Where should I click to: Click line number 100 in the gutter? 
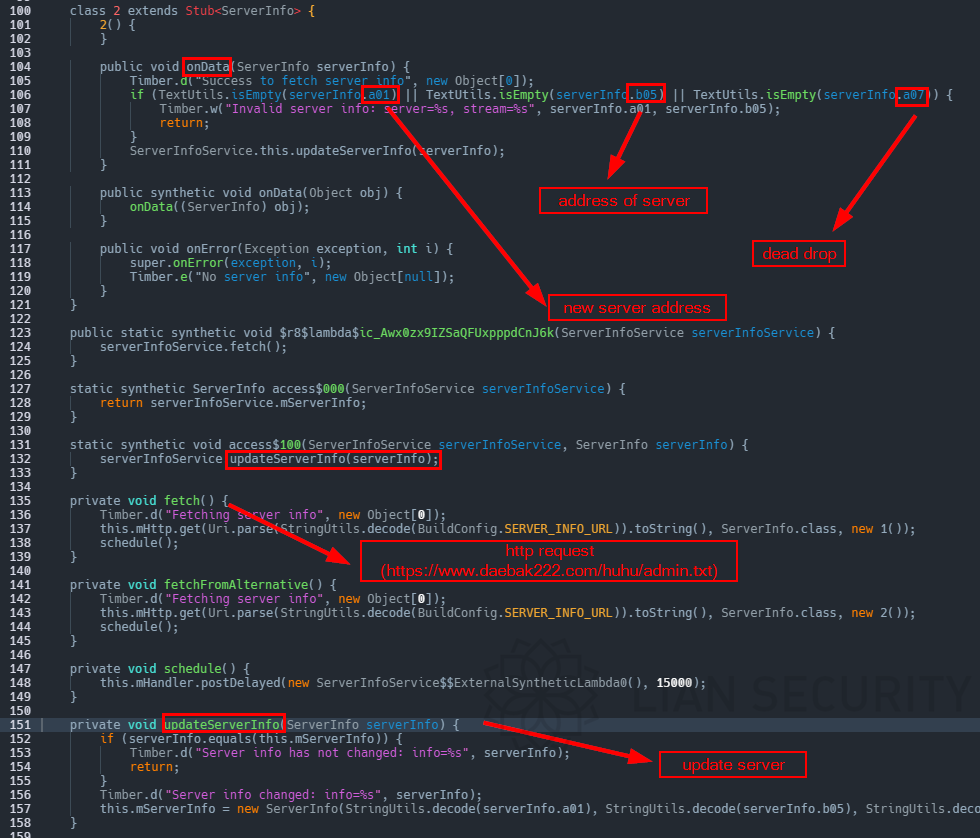20,11
